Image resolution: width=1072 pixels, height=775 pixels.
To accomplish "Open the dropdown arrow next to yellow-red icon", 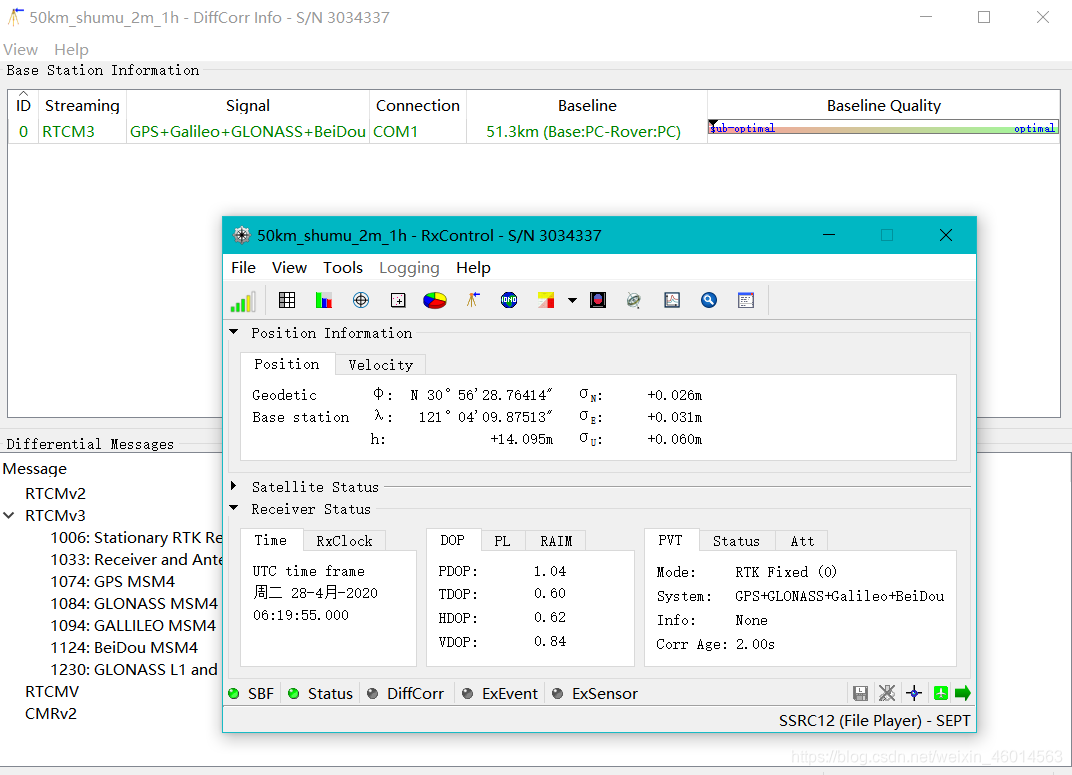I will click(x=572, y=300).
